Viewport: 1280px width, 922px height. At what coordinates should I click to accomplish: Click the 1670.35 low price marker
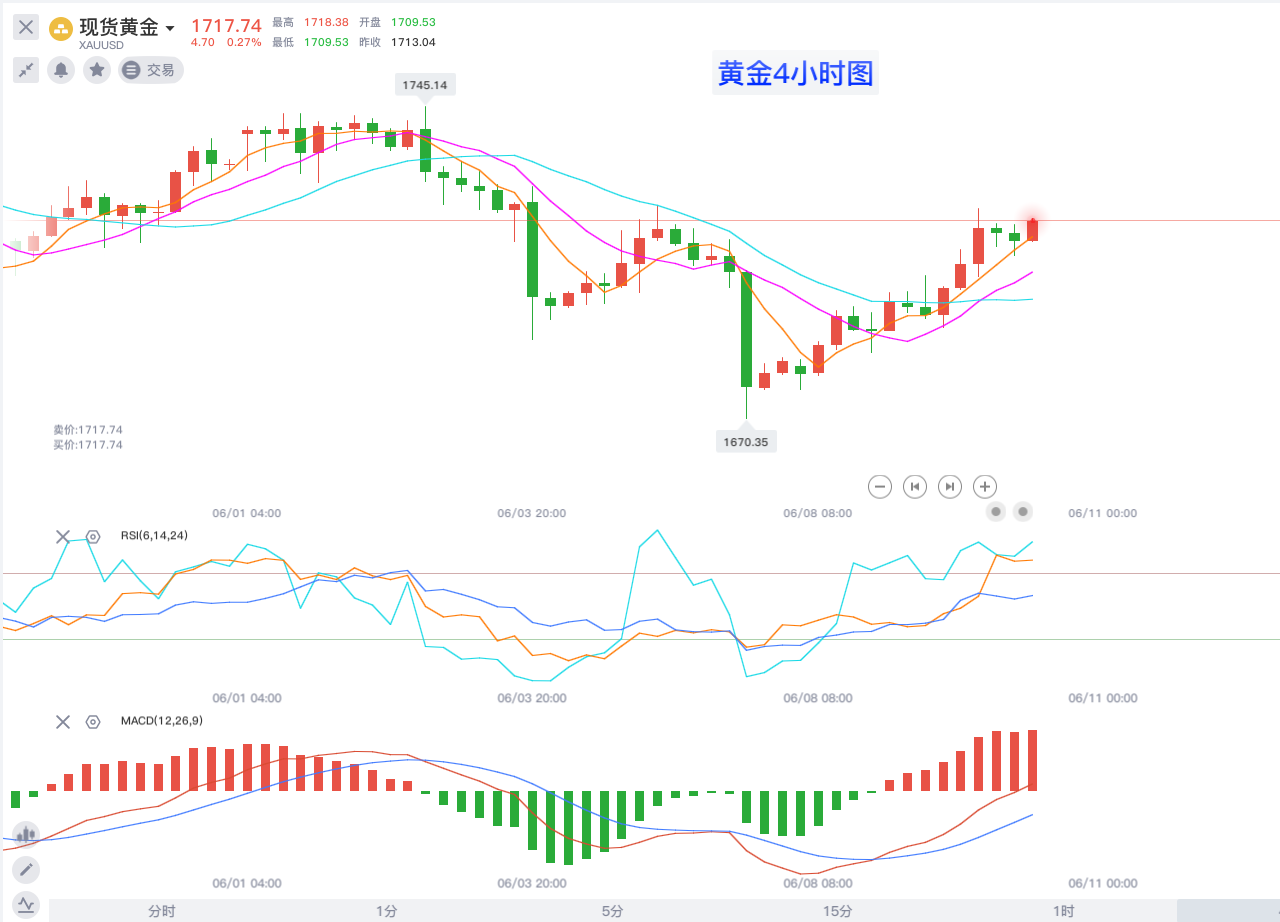tap(746, 441)
